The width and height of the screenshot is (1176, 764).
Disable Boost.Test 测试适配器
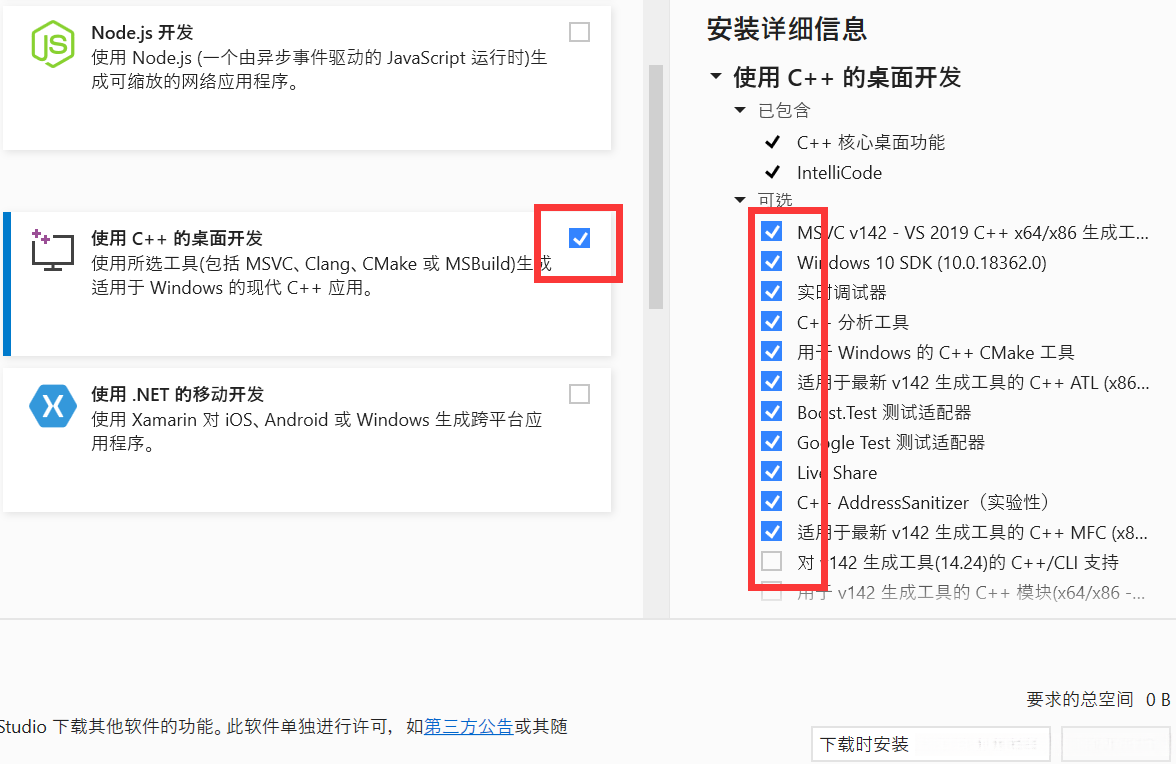click(771, 411)
